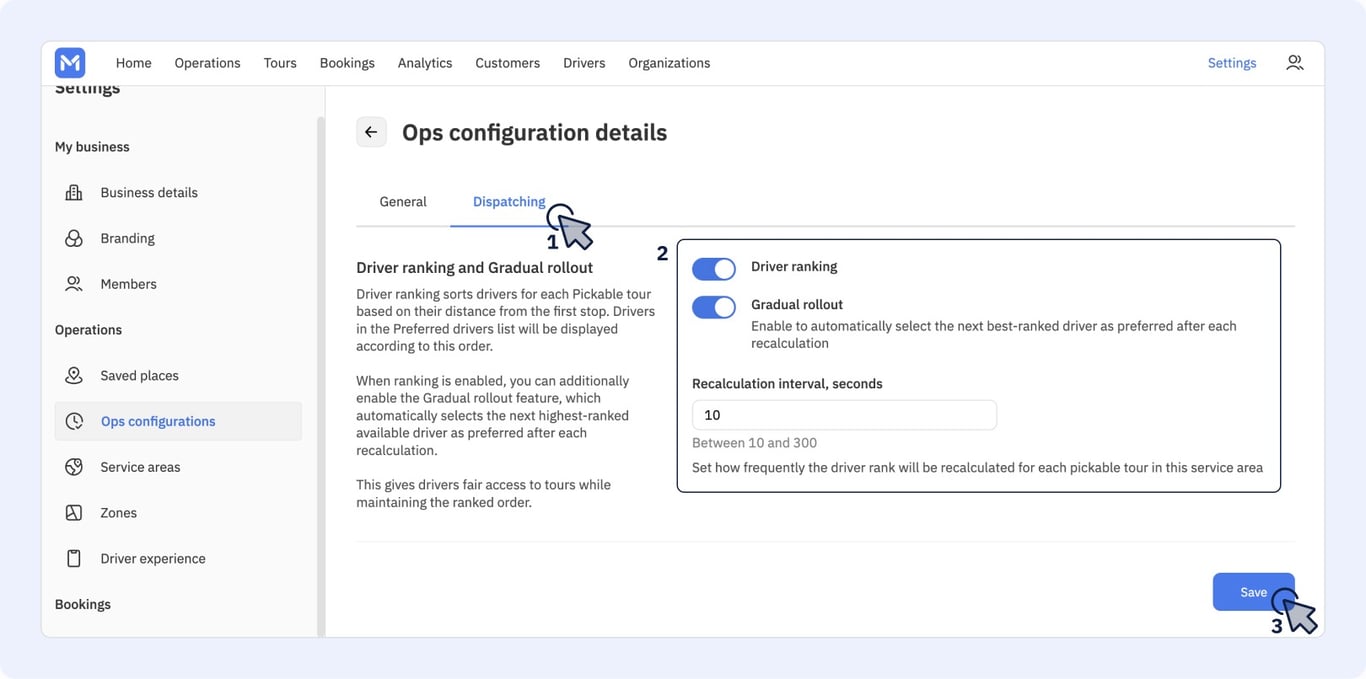Open Branding settings
1366x679 pixels.
pyautogui.click(x=178, y=238)
